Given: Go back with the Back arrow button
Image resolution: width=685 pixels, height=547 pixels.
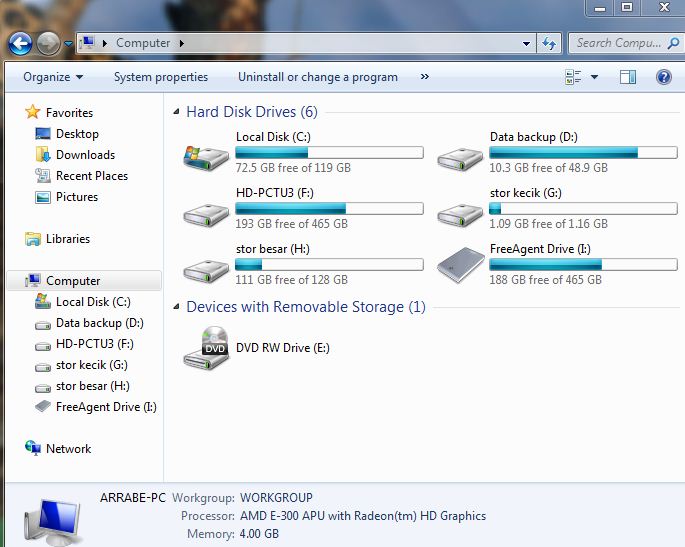Looking at the screenshot, I should [x=20, y=43].
